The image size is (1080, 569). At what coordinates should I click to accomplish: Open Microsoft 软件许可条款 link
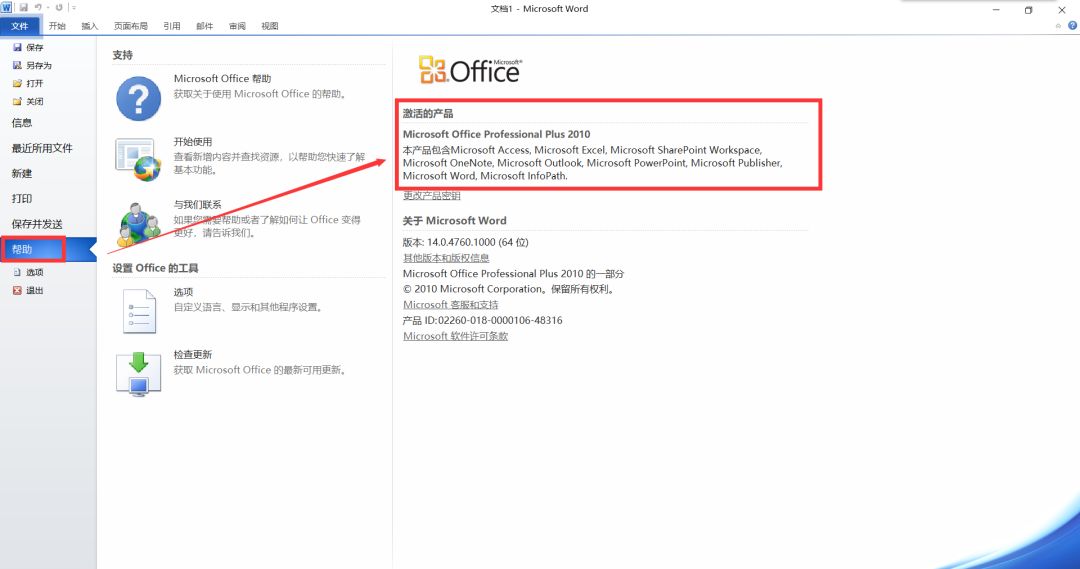click(455, 336)
